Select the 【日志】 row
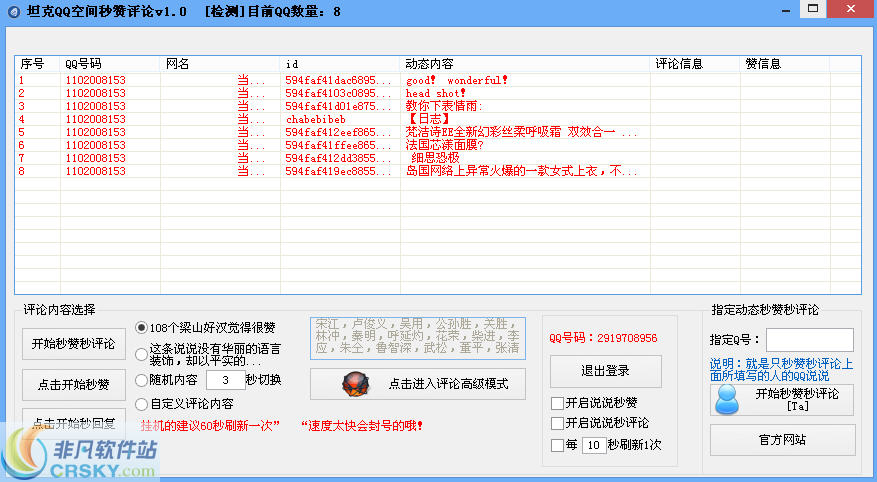 438,119
